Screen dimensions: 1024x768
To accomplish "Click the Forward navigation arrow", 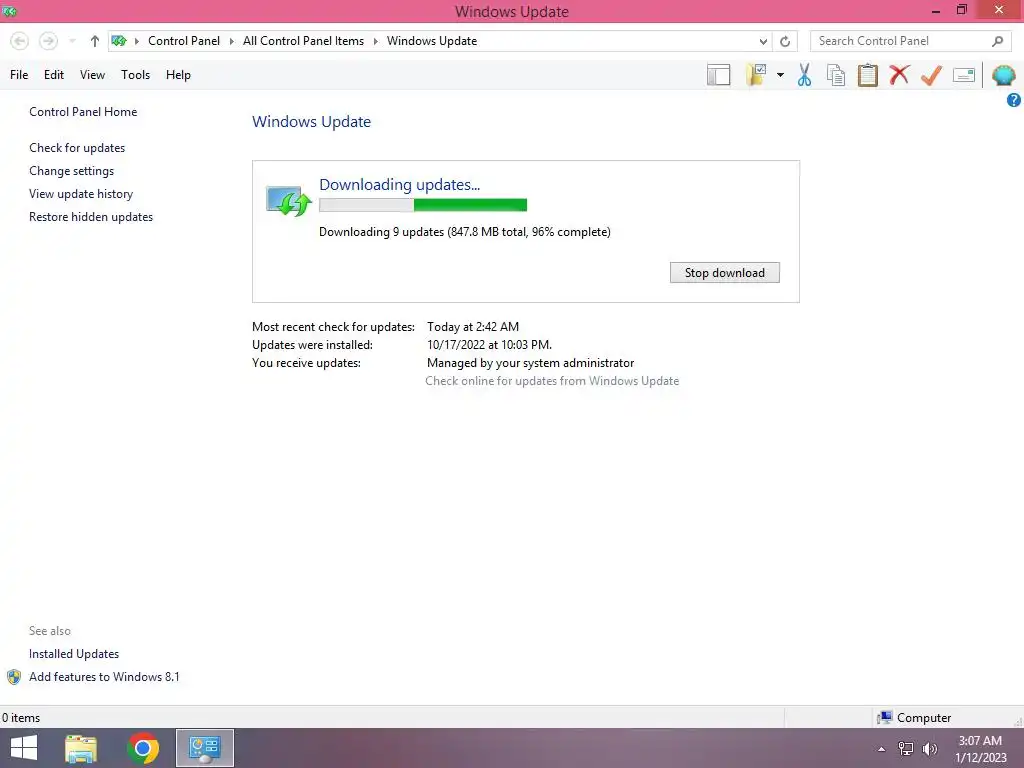I will coord(48,41).
